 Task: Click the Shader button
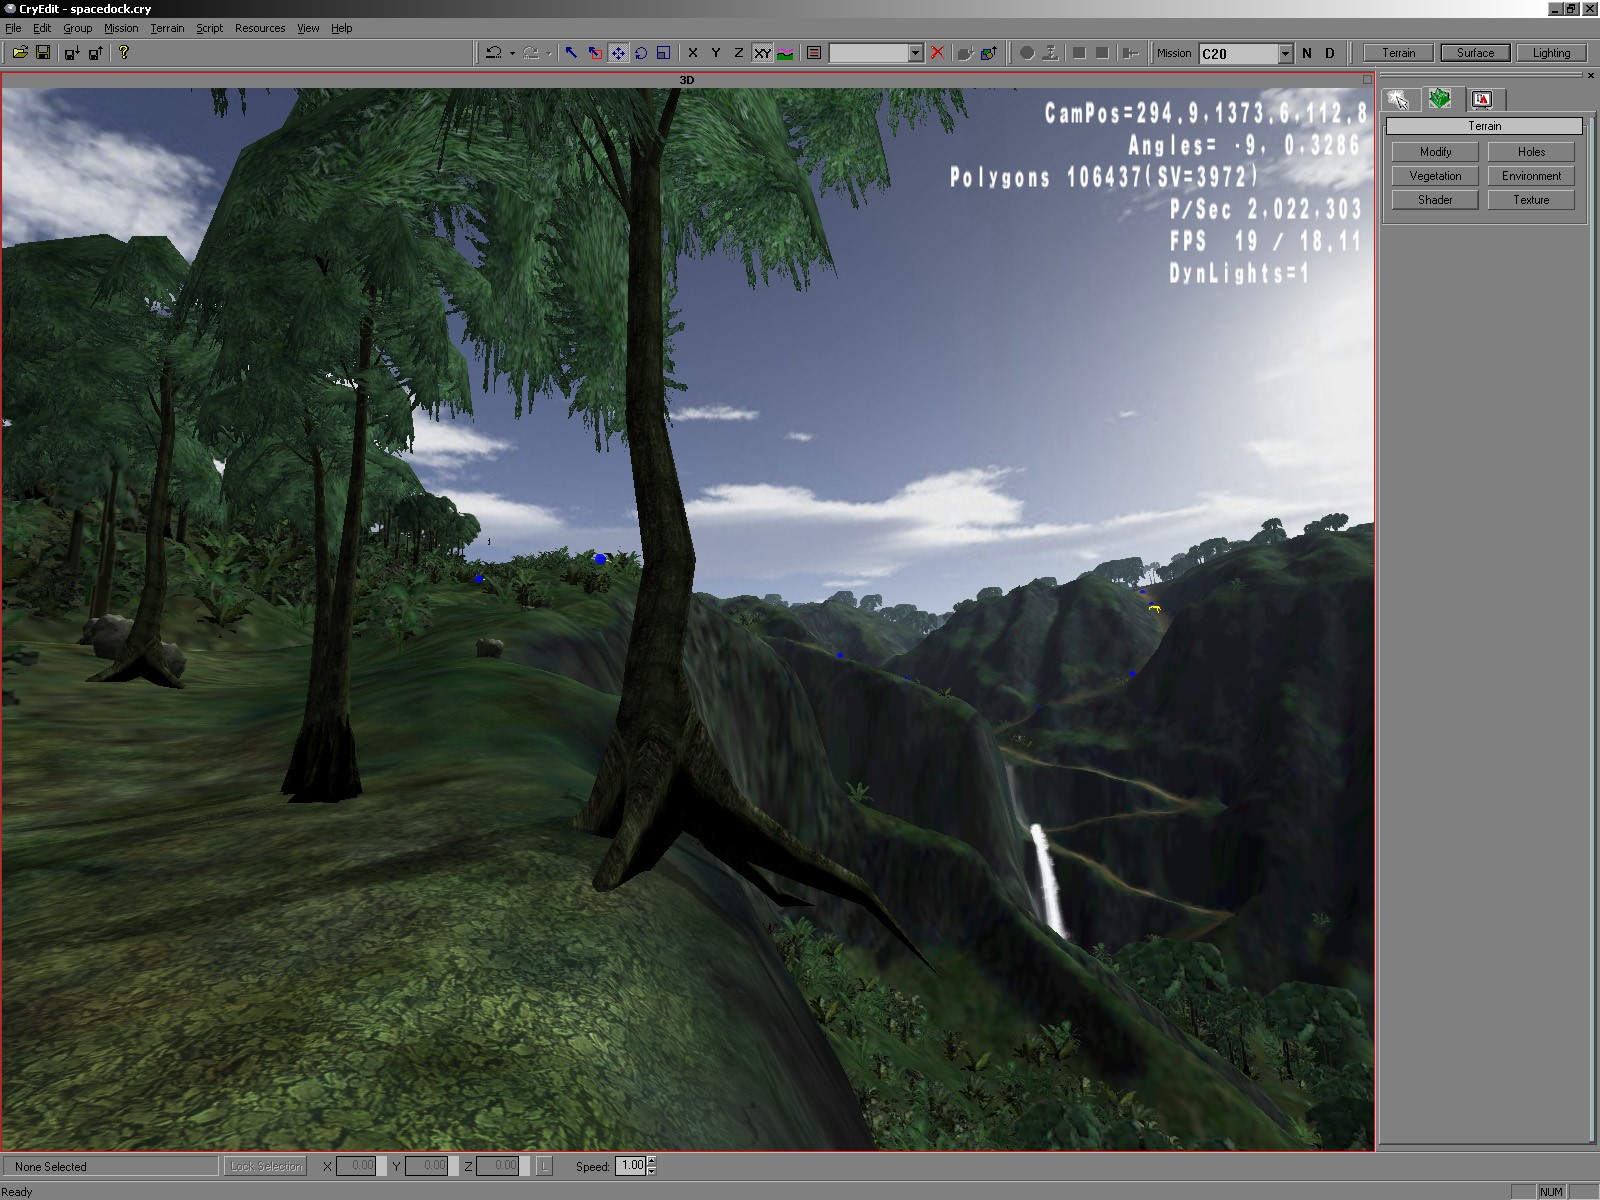[x=1435, y=200]
